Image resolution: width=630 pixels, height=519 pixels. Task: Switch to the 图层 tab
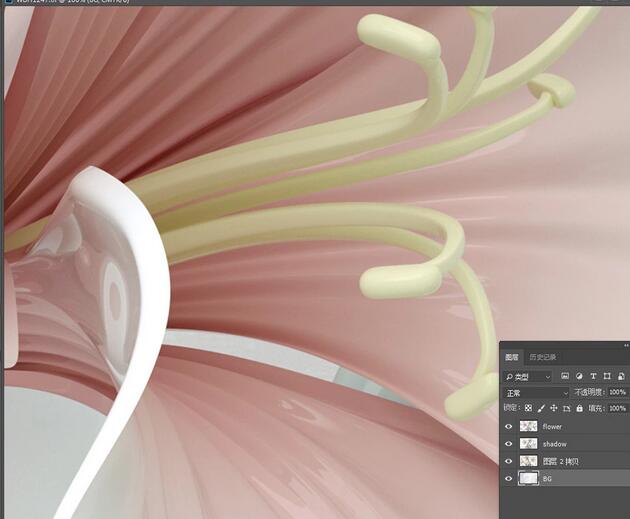[x=512, y=357]
